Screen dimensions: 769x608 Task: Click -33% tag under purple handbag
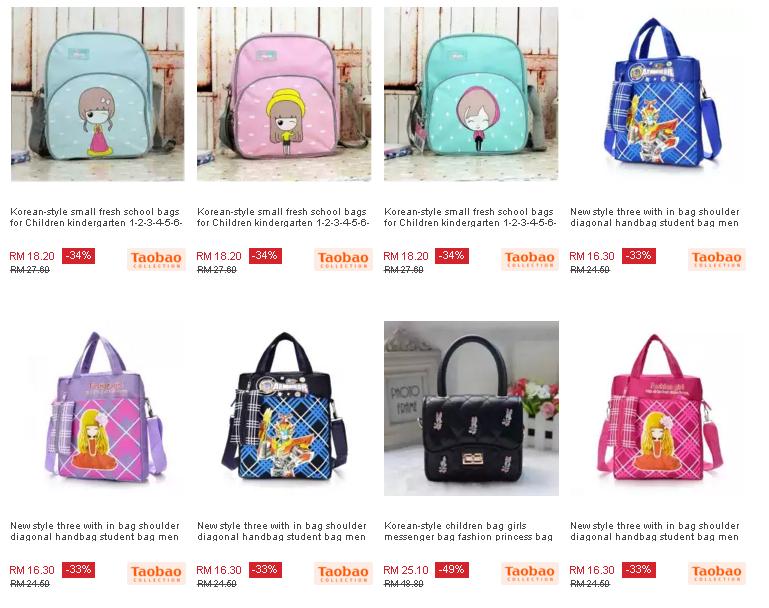(78, 570)
